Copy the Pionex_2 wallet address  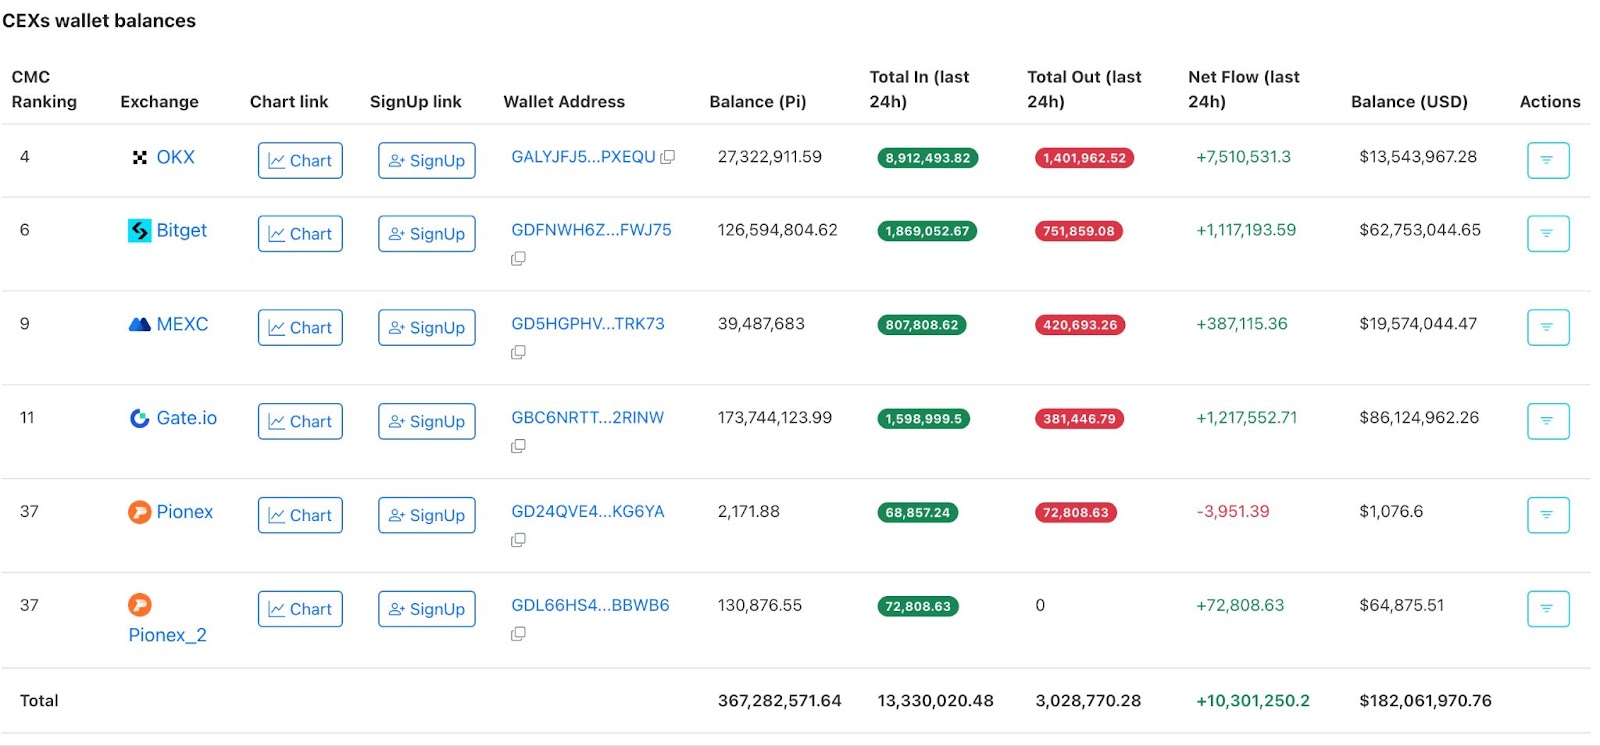518,634
